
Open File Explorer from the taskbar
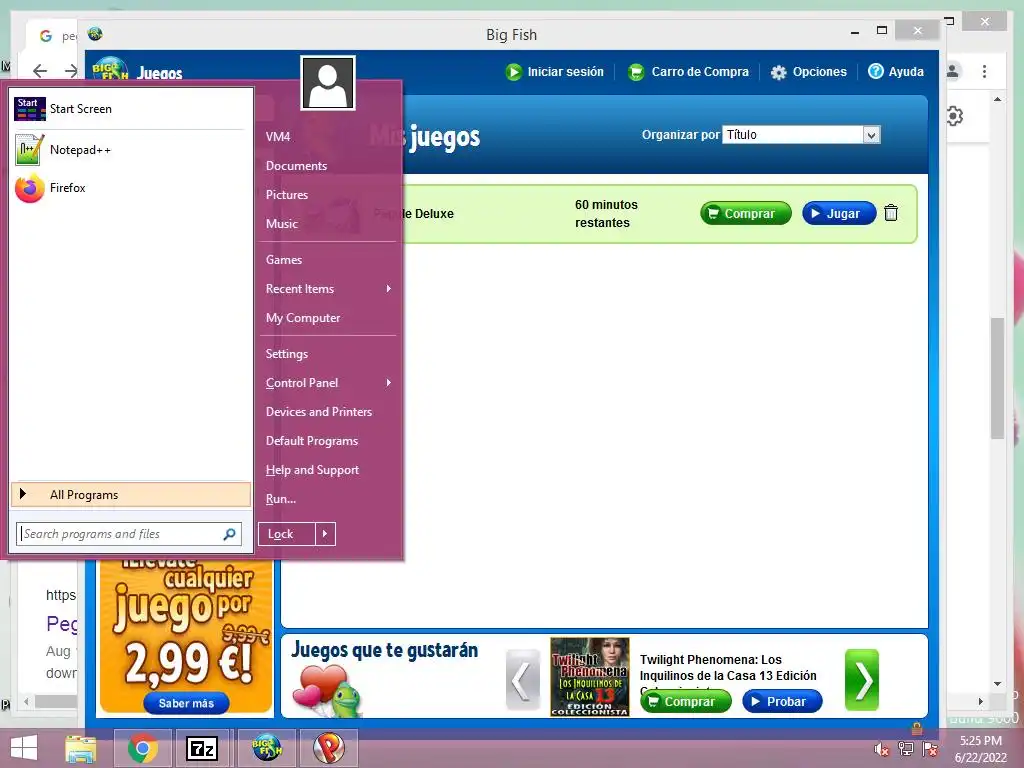tap(80, 748)
